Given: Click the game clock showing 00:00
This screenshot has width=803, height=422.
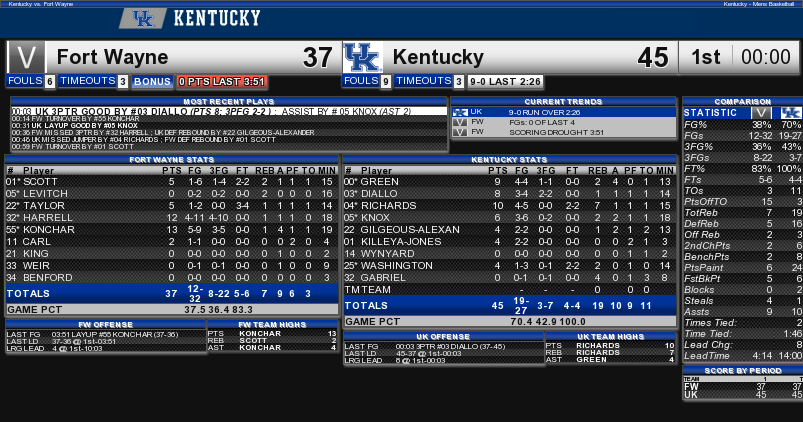Looking at the screenshot, I should coord(766,57).
